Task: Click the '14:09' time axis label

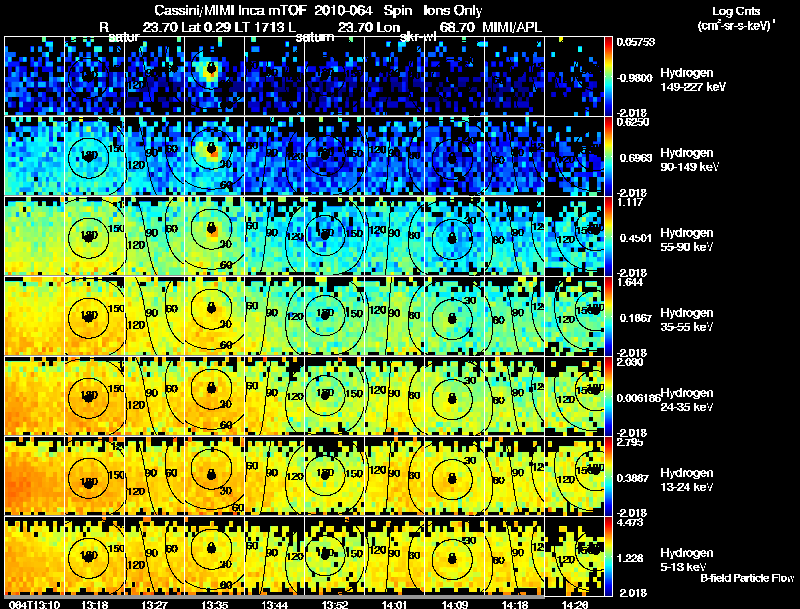Action: [x=455, y=605]
